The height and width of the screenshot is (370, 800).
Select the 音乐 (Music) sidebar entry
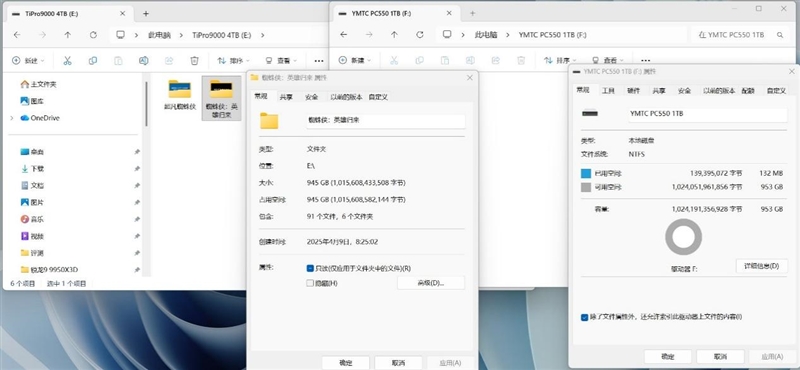pyautogui.click(x=32, y=219)
